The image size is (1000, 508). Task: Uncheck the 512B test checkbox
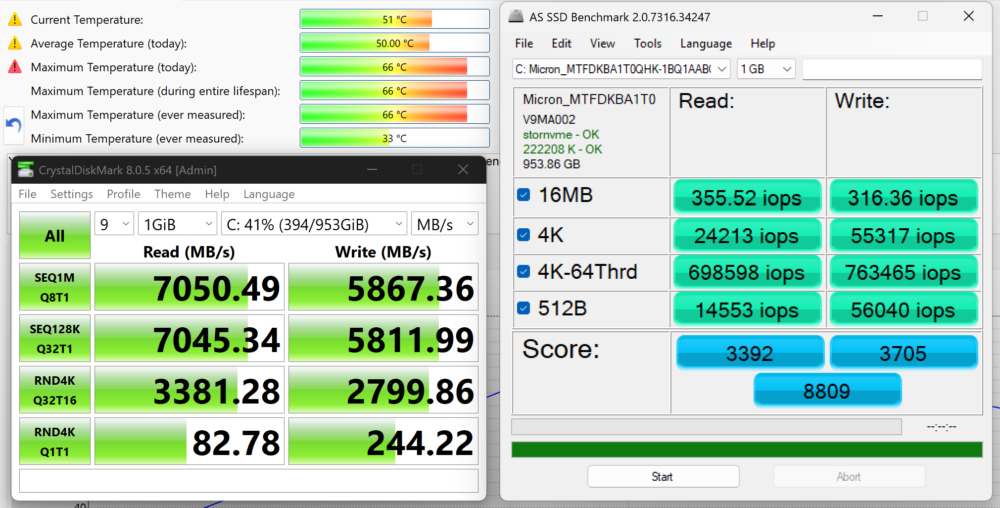click(524, 308)
